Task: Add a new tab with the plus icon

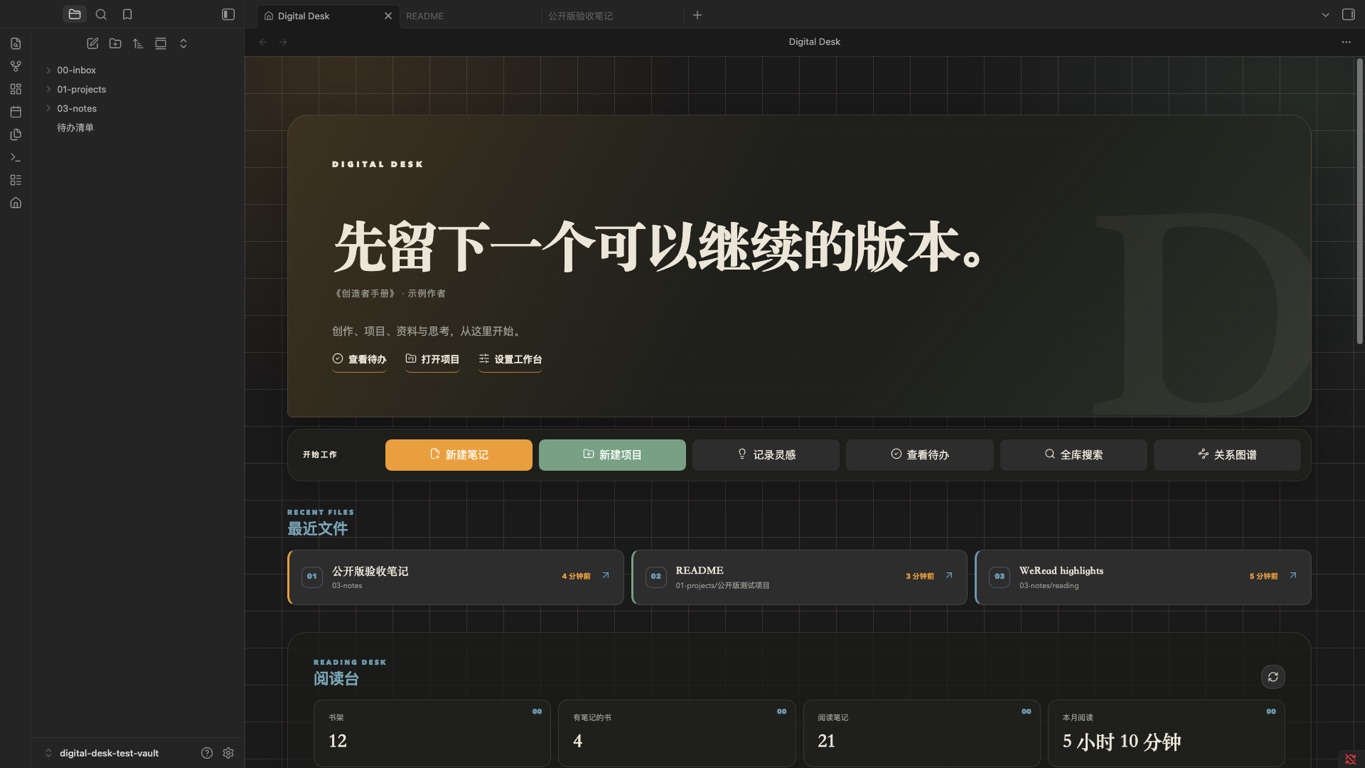Action: point(697,15)
